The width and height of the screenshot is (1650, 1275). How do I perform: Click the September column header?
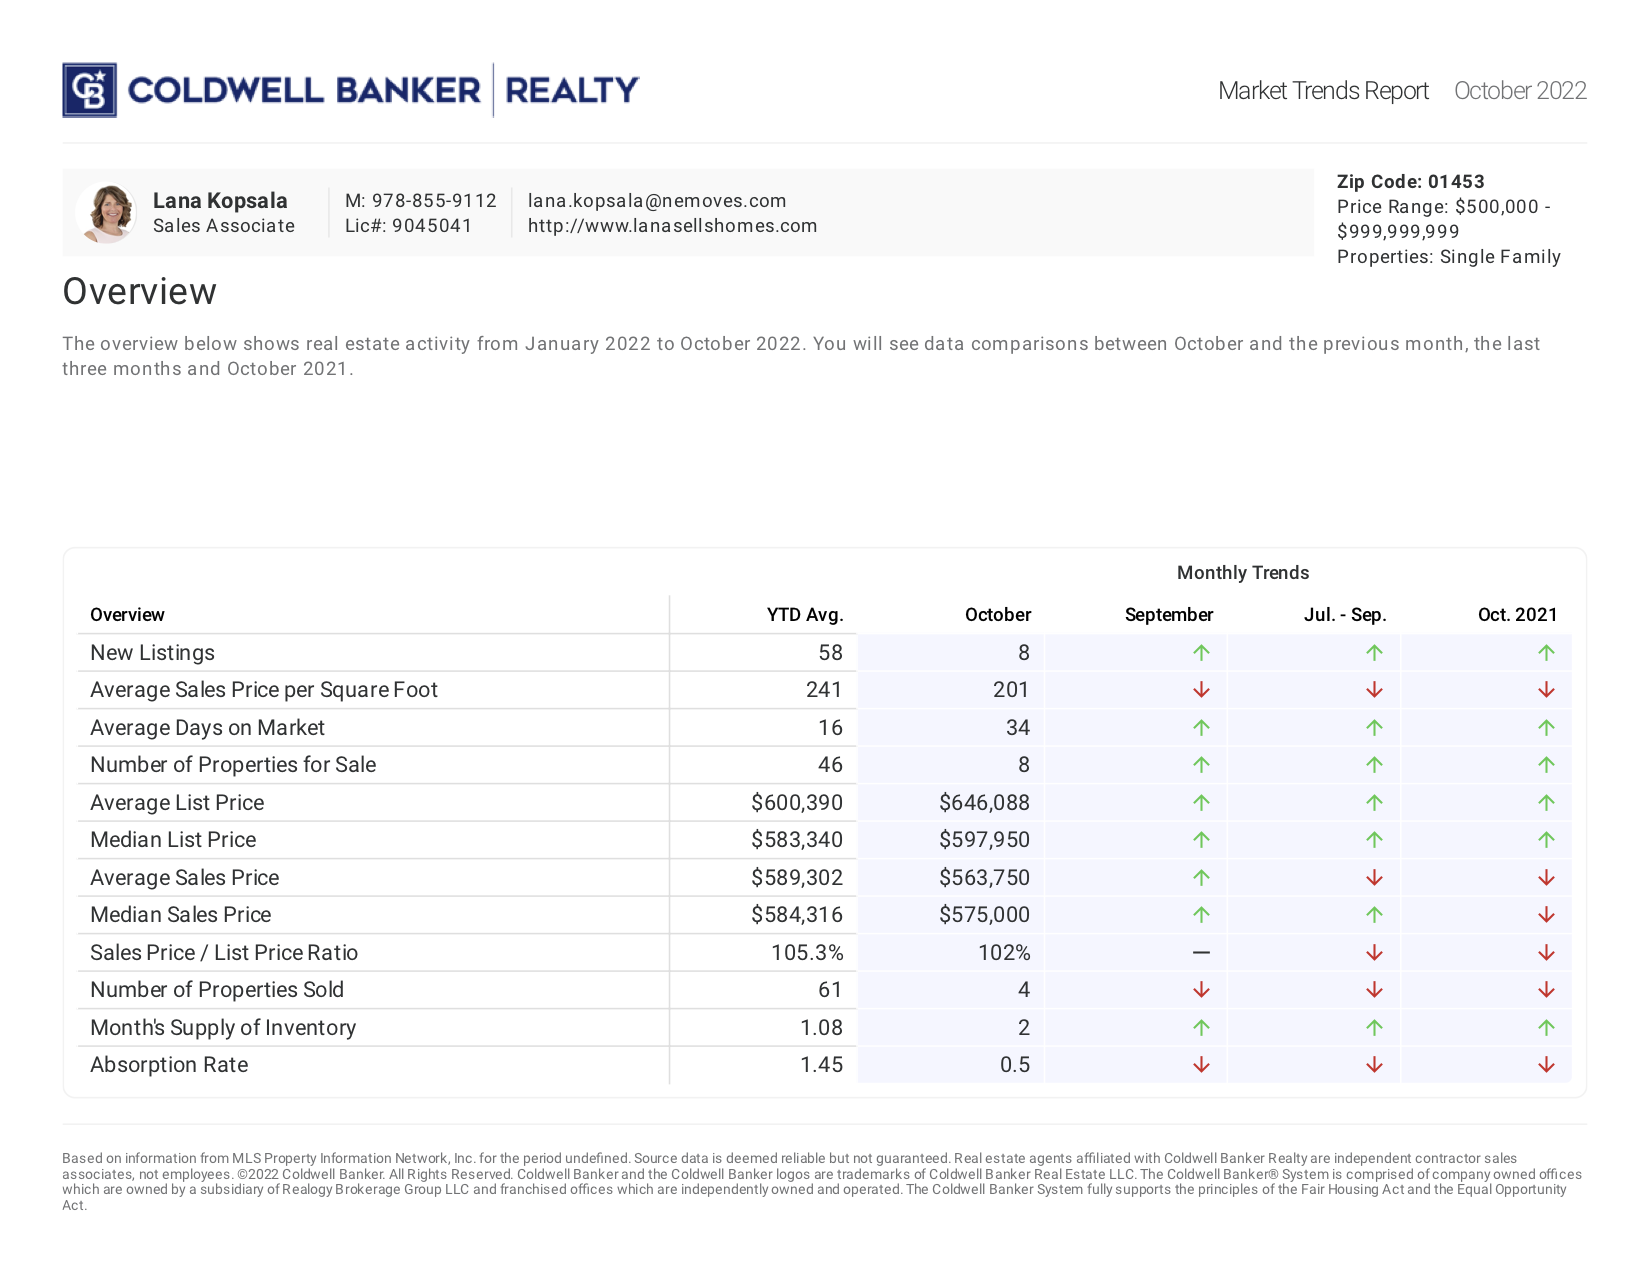click(1169, 615)
